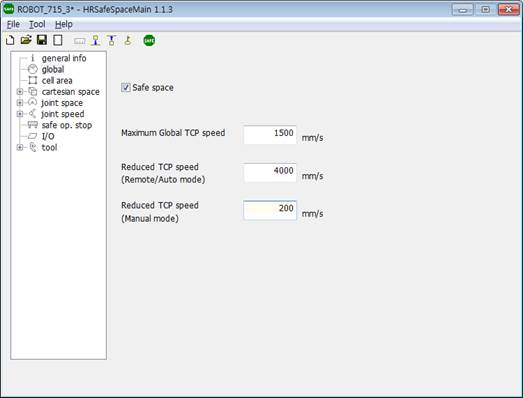This screenshot has width=523, height=398.
Task: Click the general info 'i' tree icon
Action: tap(32, 58)
